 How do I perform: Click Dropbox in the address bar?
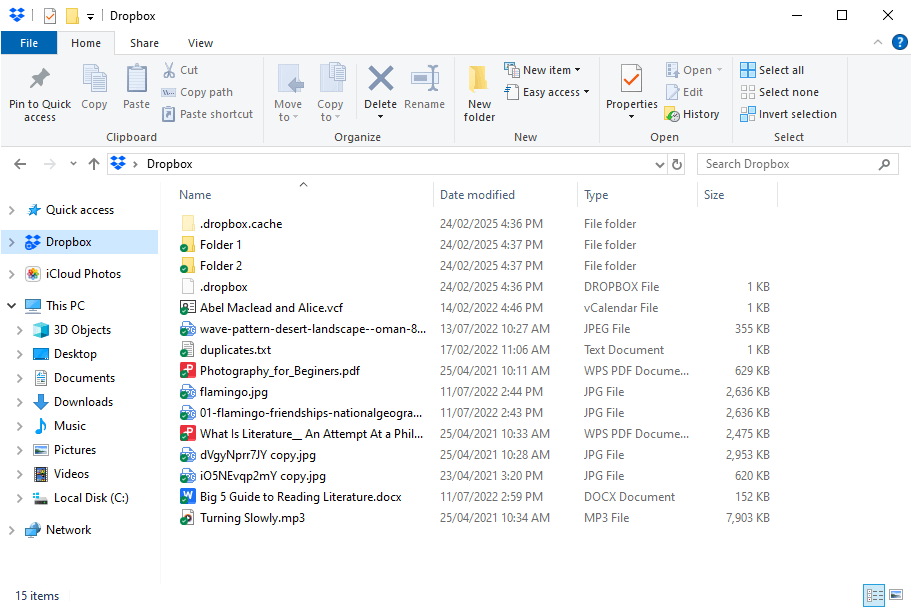click(169, 164)
